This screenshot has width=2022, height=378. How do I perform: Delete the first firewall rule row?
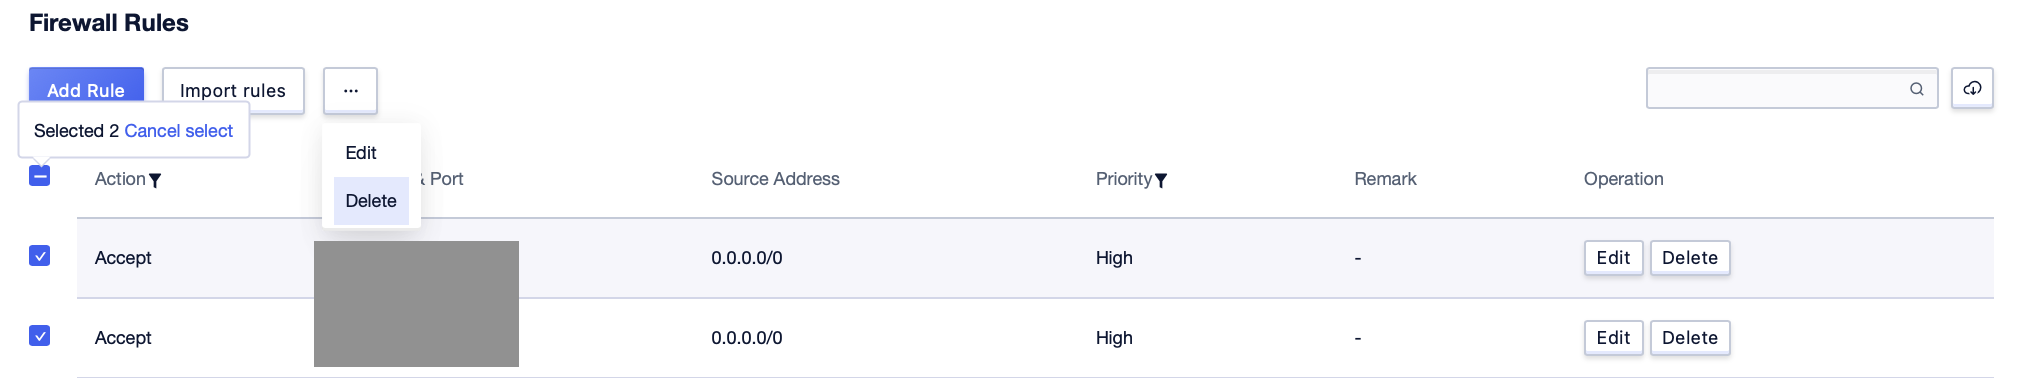(x=1690, y=258)
